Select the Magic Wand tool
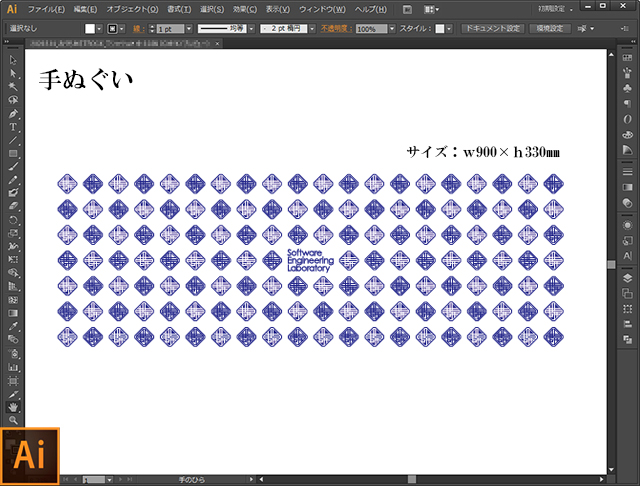Image resolution: width=640 pixels, height=486 pixels. [x=14, y=87]
